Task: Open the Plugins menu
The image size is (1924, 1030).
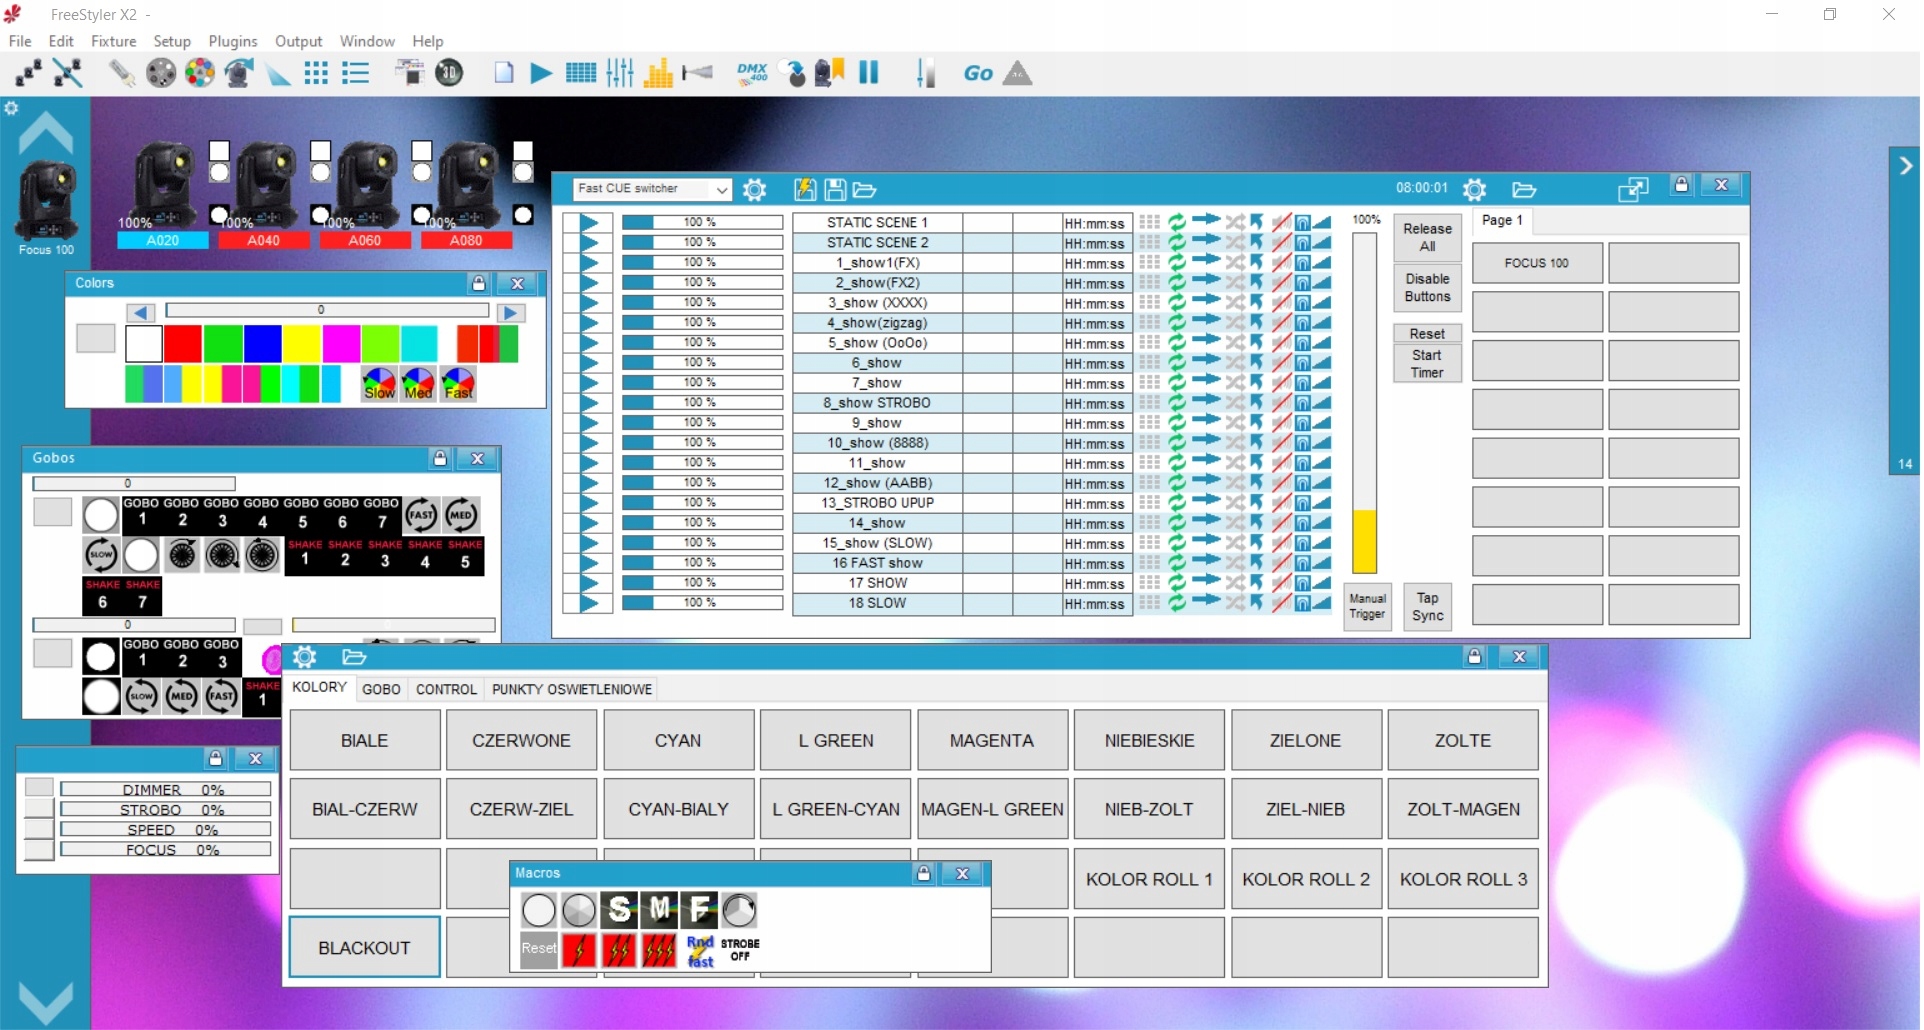Action: click(233, 41)
